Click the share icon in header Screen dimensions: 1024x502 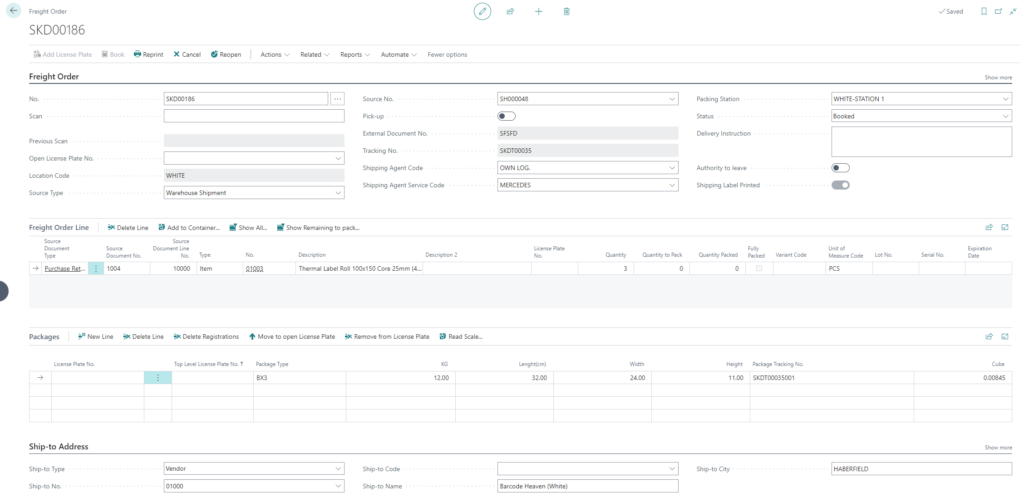[x=510, y=11]
